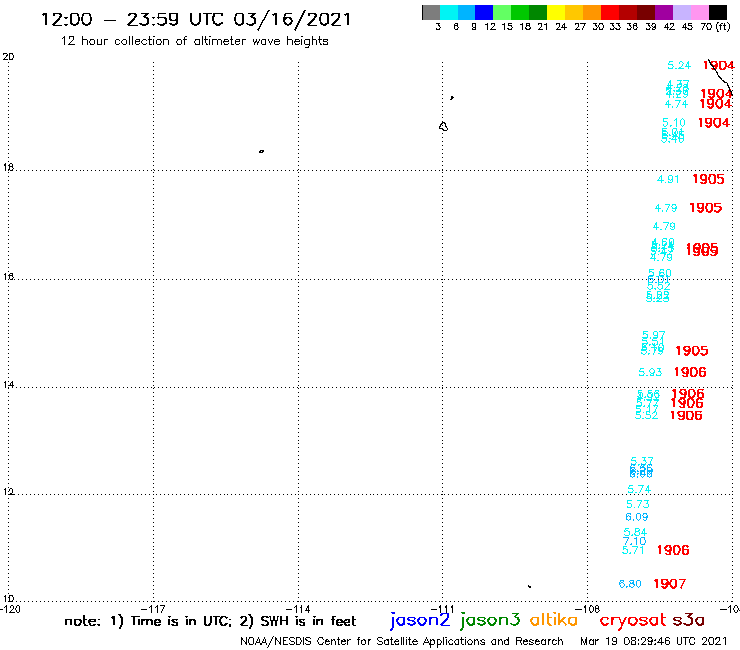Viewport: 740px width, 650px height.
Task: Click the 5.24 wave height value
Action: [679, 65]
